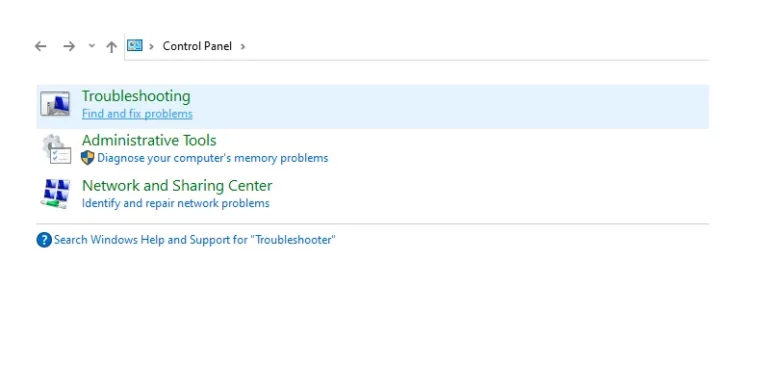Screen dimensions: 768x391
Task: Open the Troubleshooting heading
Action: coord(136,96)
